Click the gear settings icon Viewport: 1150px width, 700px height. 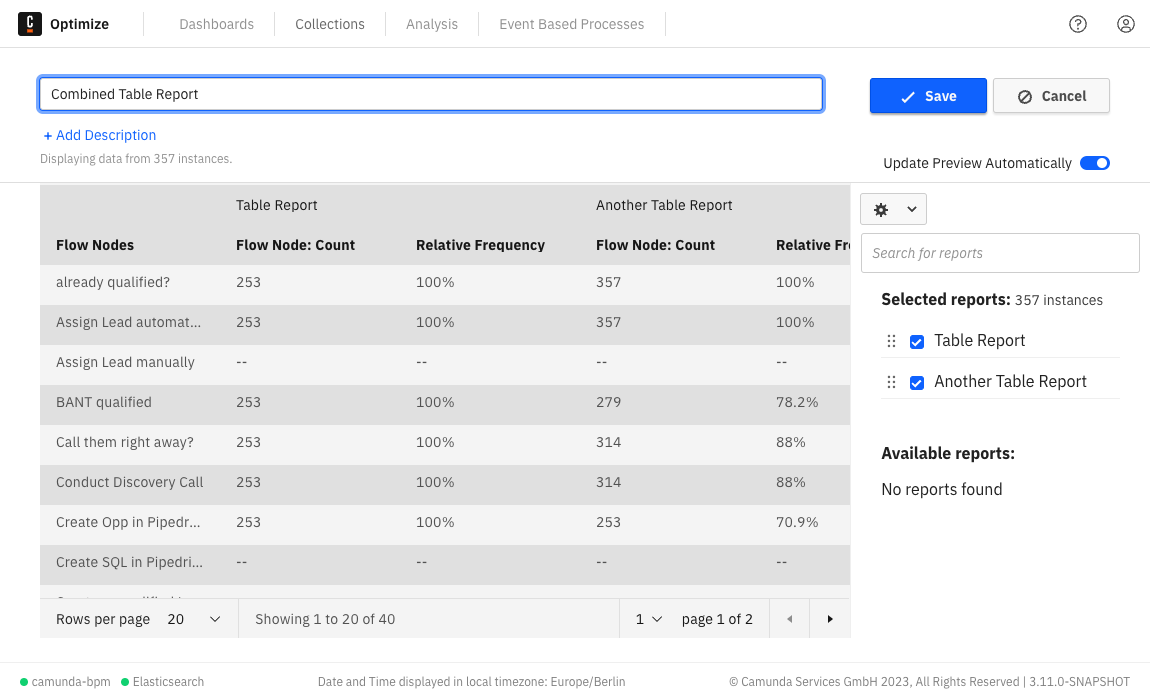pyautogui.click(x=881, y=210)
